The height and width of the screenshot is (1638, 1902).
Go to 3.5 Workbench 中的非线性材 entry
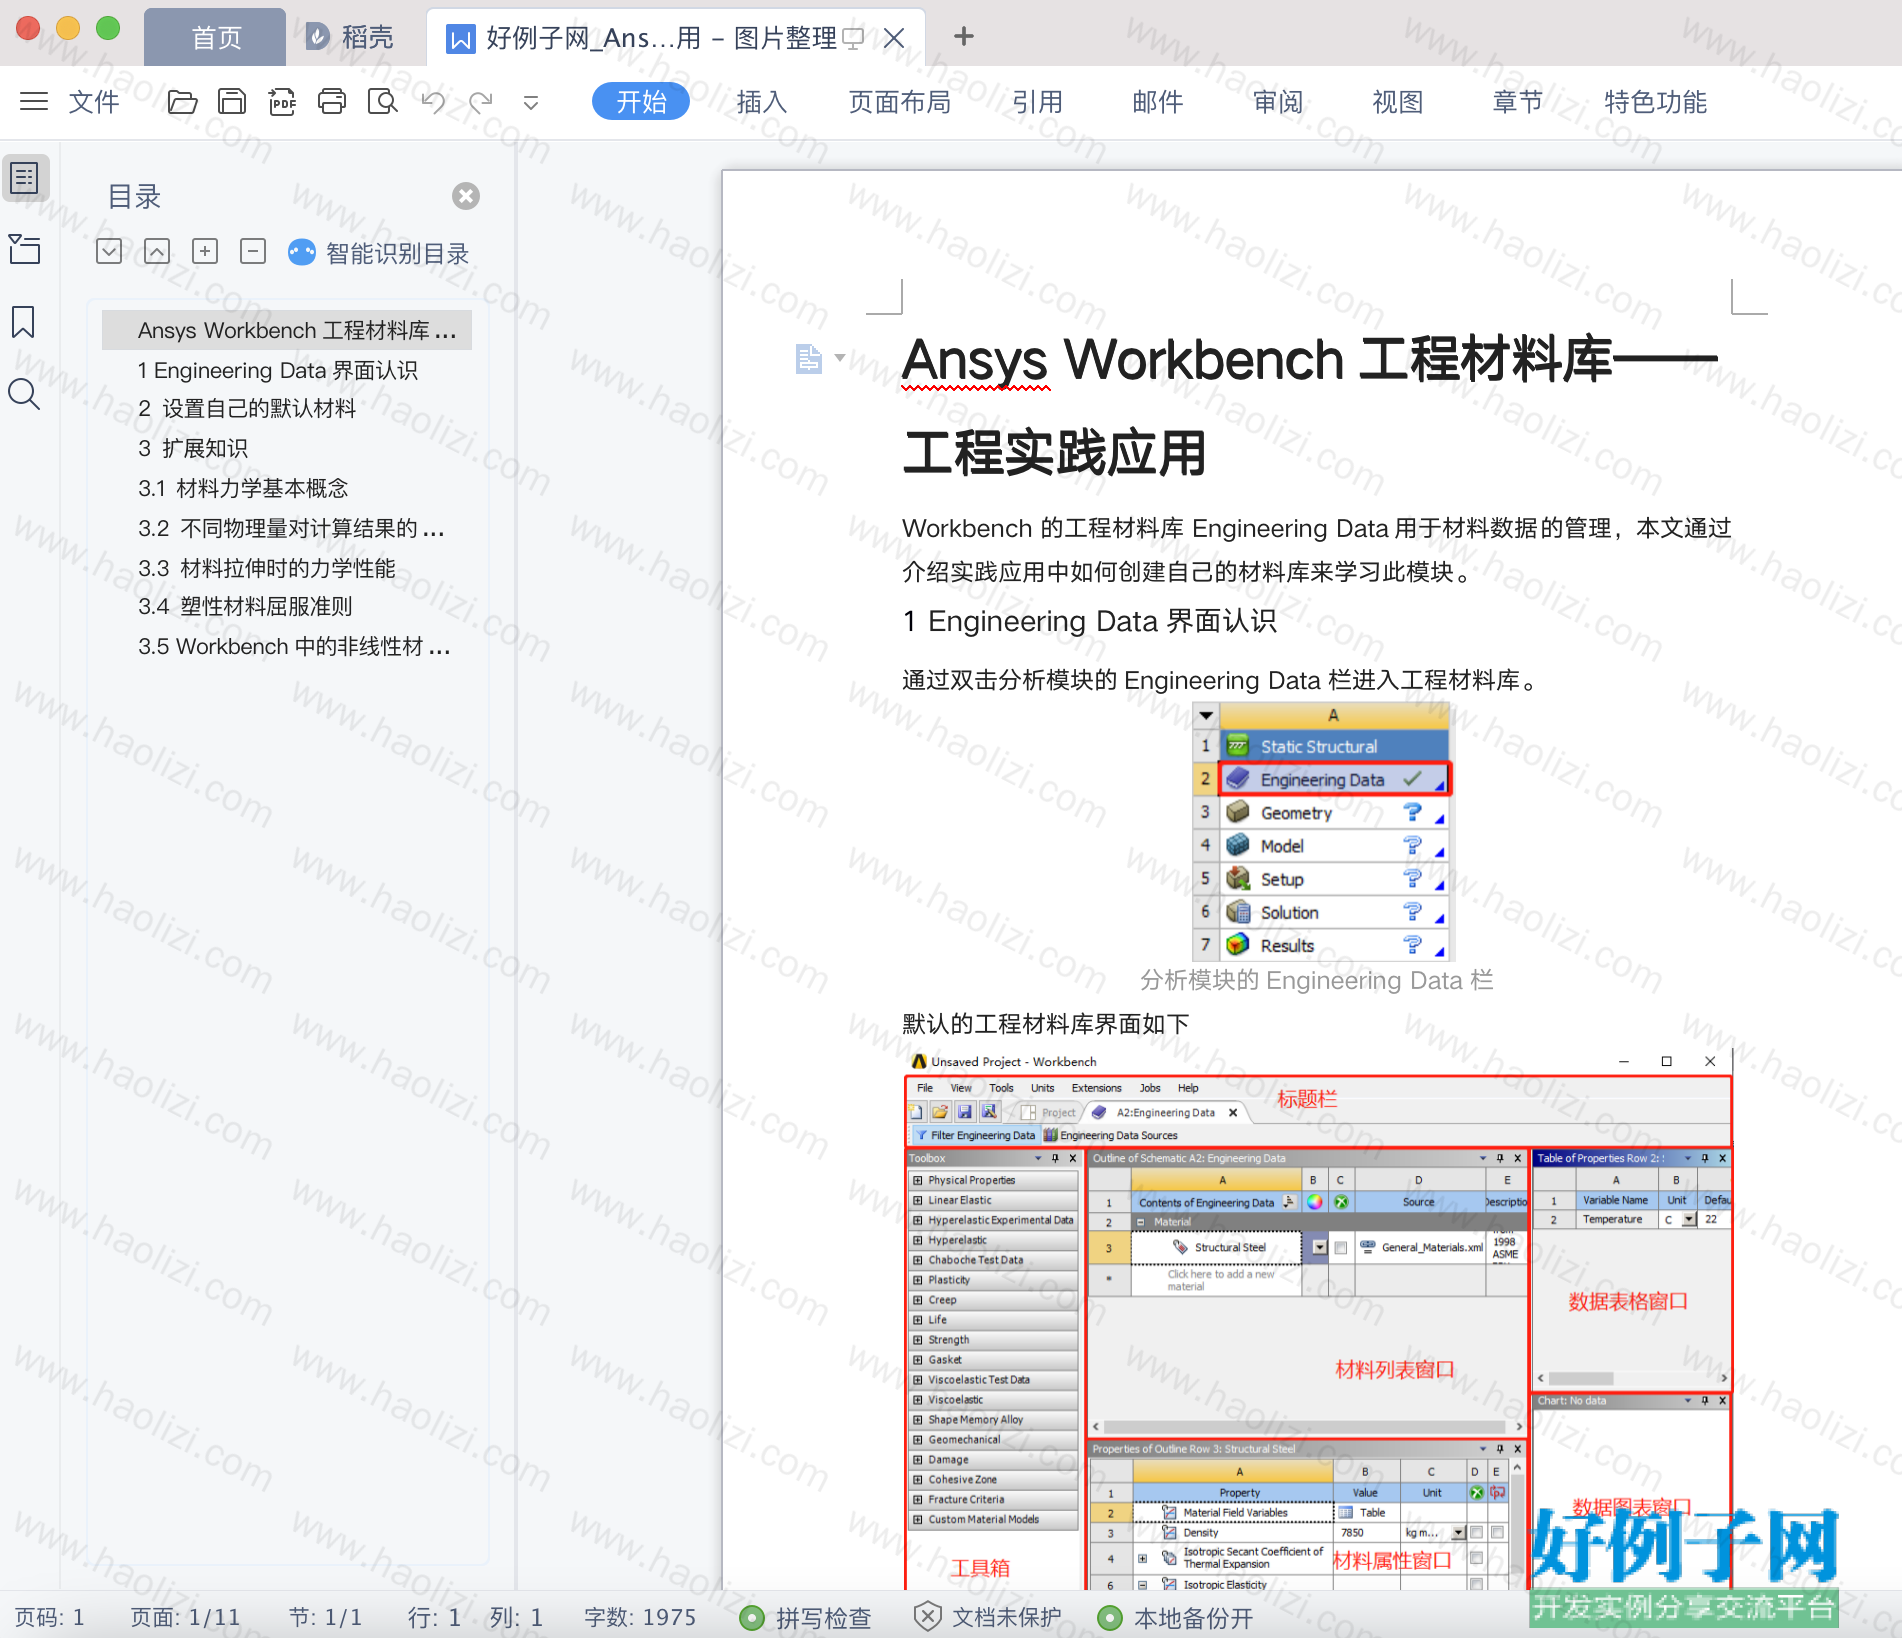pos(294,646)
